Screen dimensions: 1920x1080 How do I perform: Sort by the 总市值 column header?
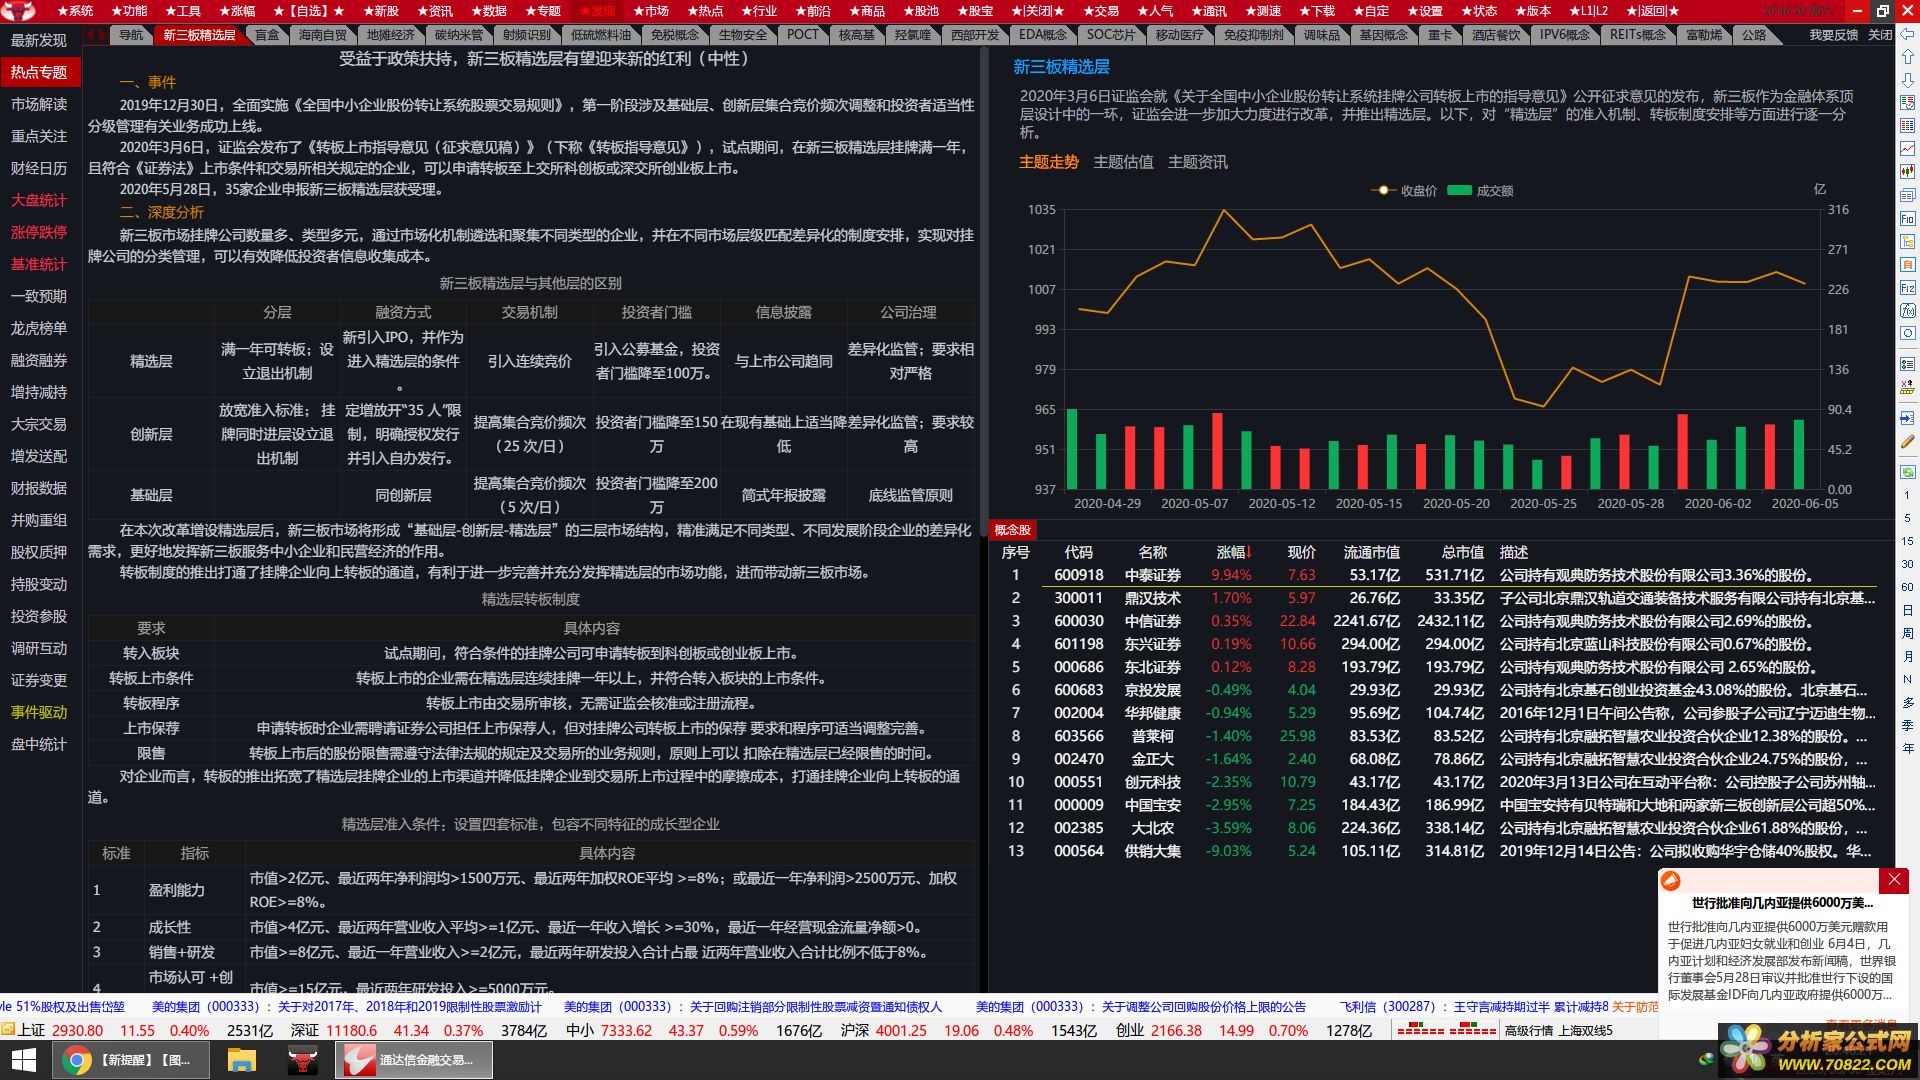coord(1463,552)
